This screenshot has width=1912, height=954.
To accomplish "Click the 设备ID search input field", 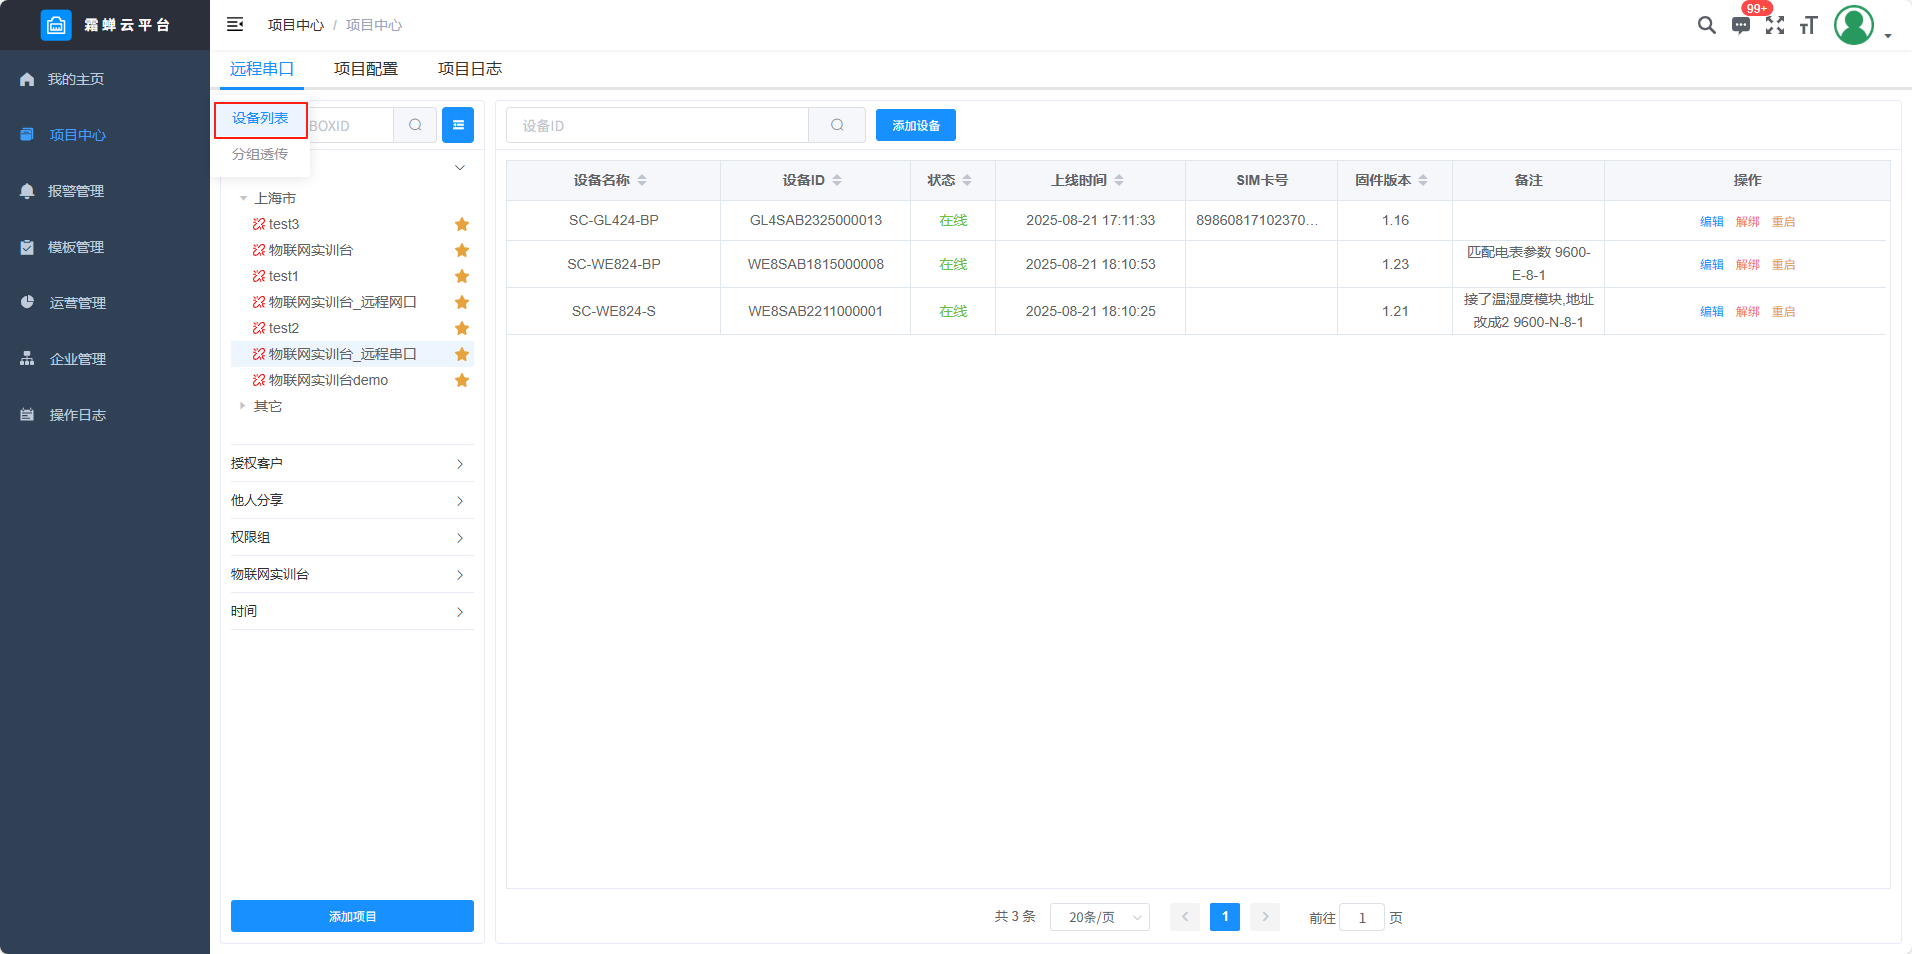I will tap(657, 125).
